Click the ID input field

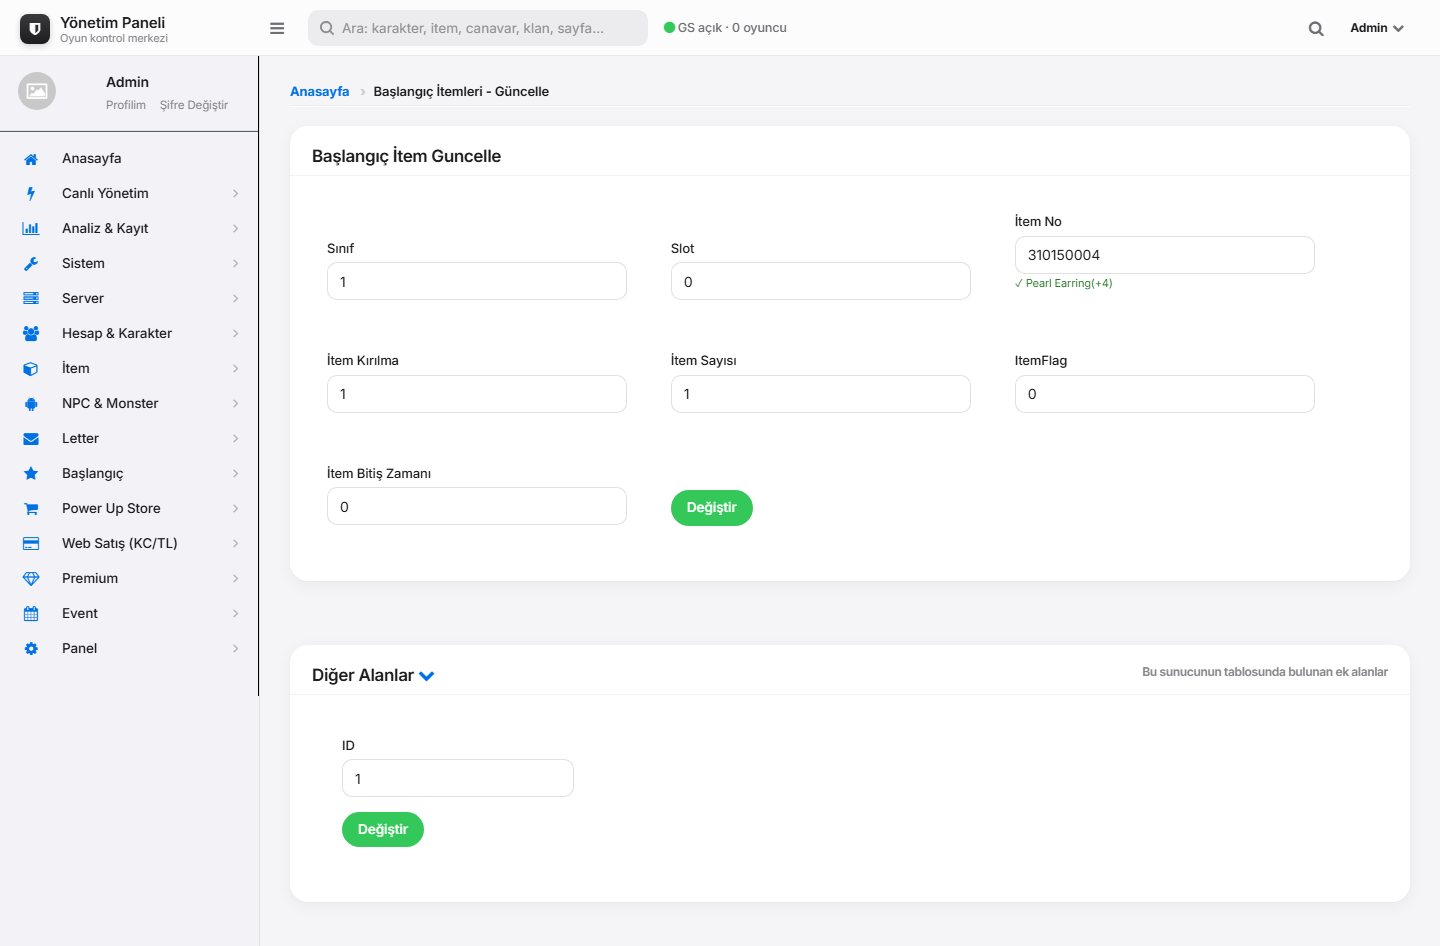tap(458, 778)
